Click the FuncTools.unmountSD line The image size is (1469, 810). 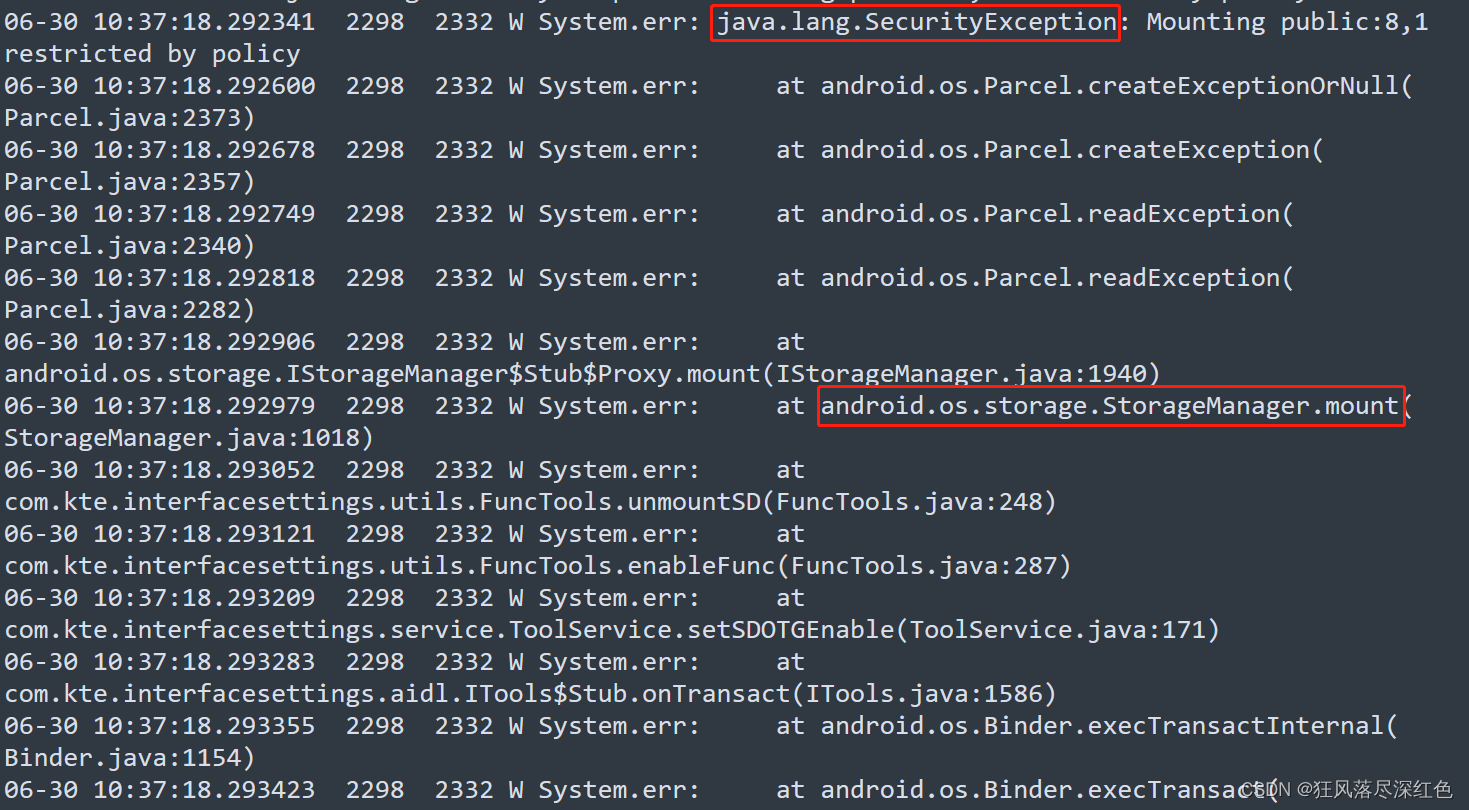point(530,502)
